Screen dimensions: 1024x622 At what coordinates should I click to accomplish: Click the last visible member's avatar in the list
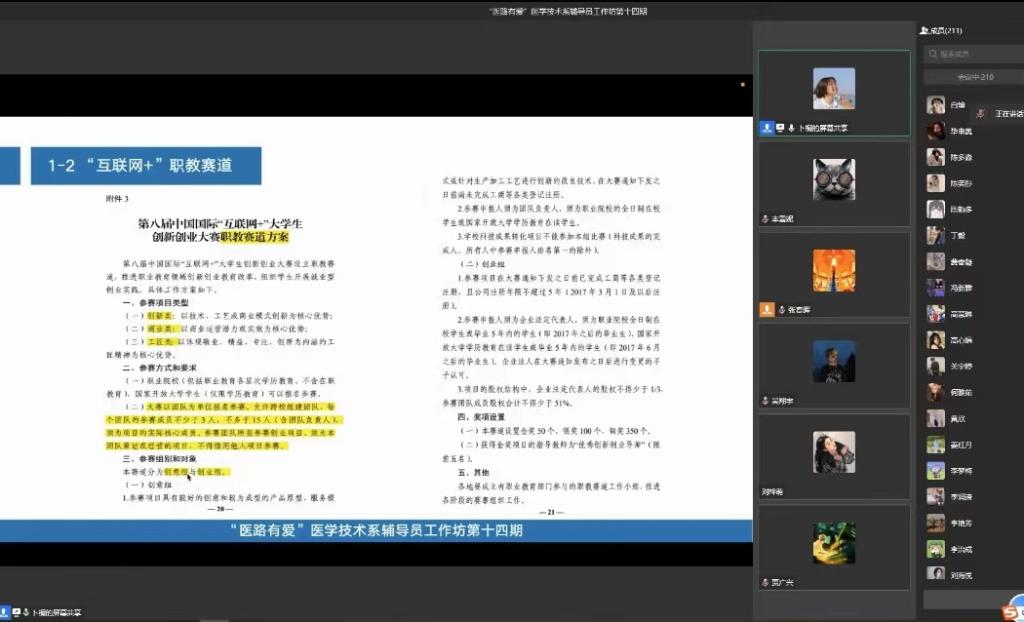click(936, 574)
